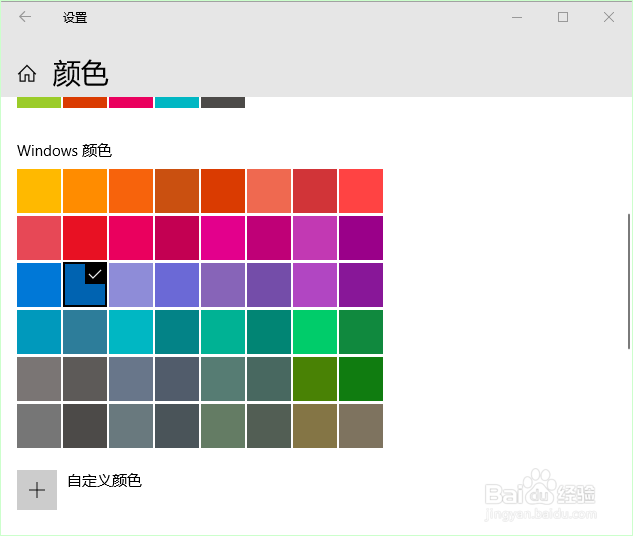Viewport: 633px width, 536px height.
Task: Pick the sage green swatch in bottom row
Action: click(x=223, y=426)
